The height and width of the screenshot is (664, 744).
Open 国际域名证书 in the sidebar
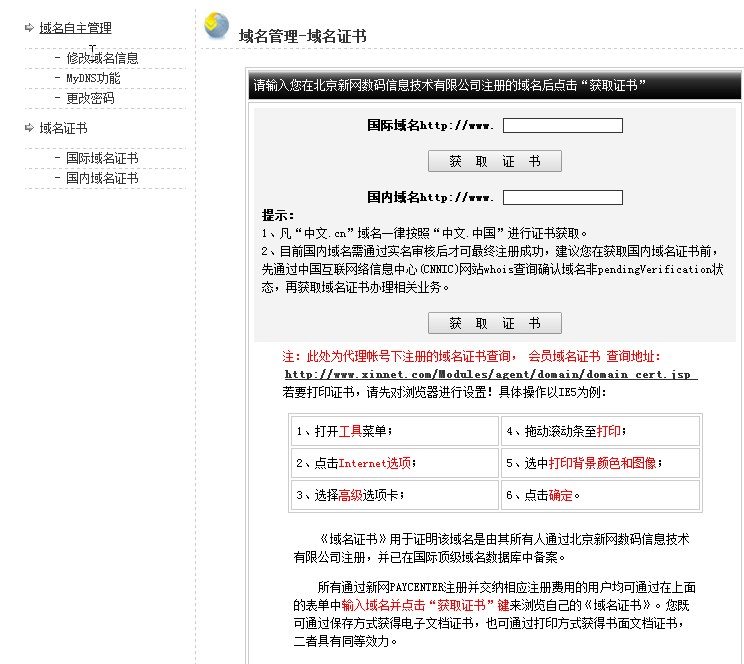click(102, 158)
